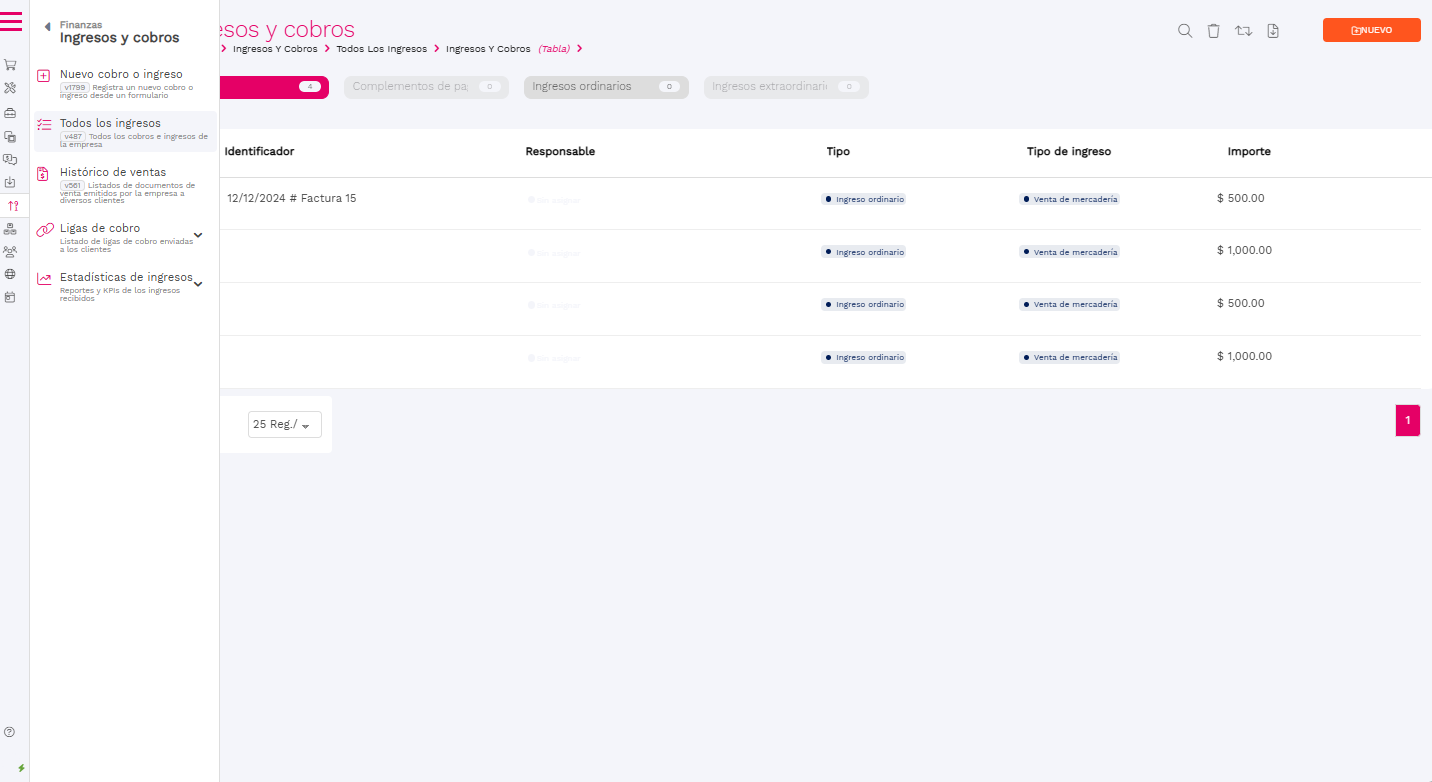Select Nuevo cobro o ingreso menu item
The height and width of the screenshot is (782, 1432).
coord(121,74)
